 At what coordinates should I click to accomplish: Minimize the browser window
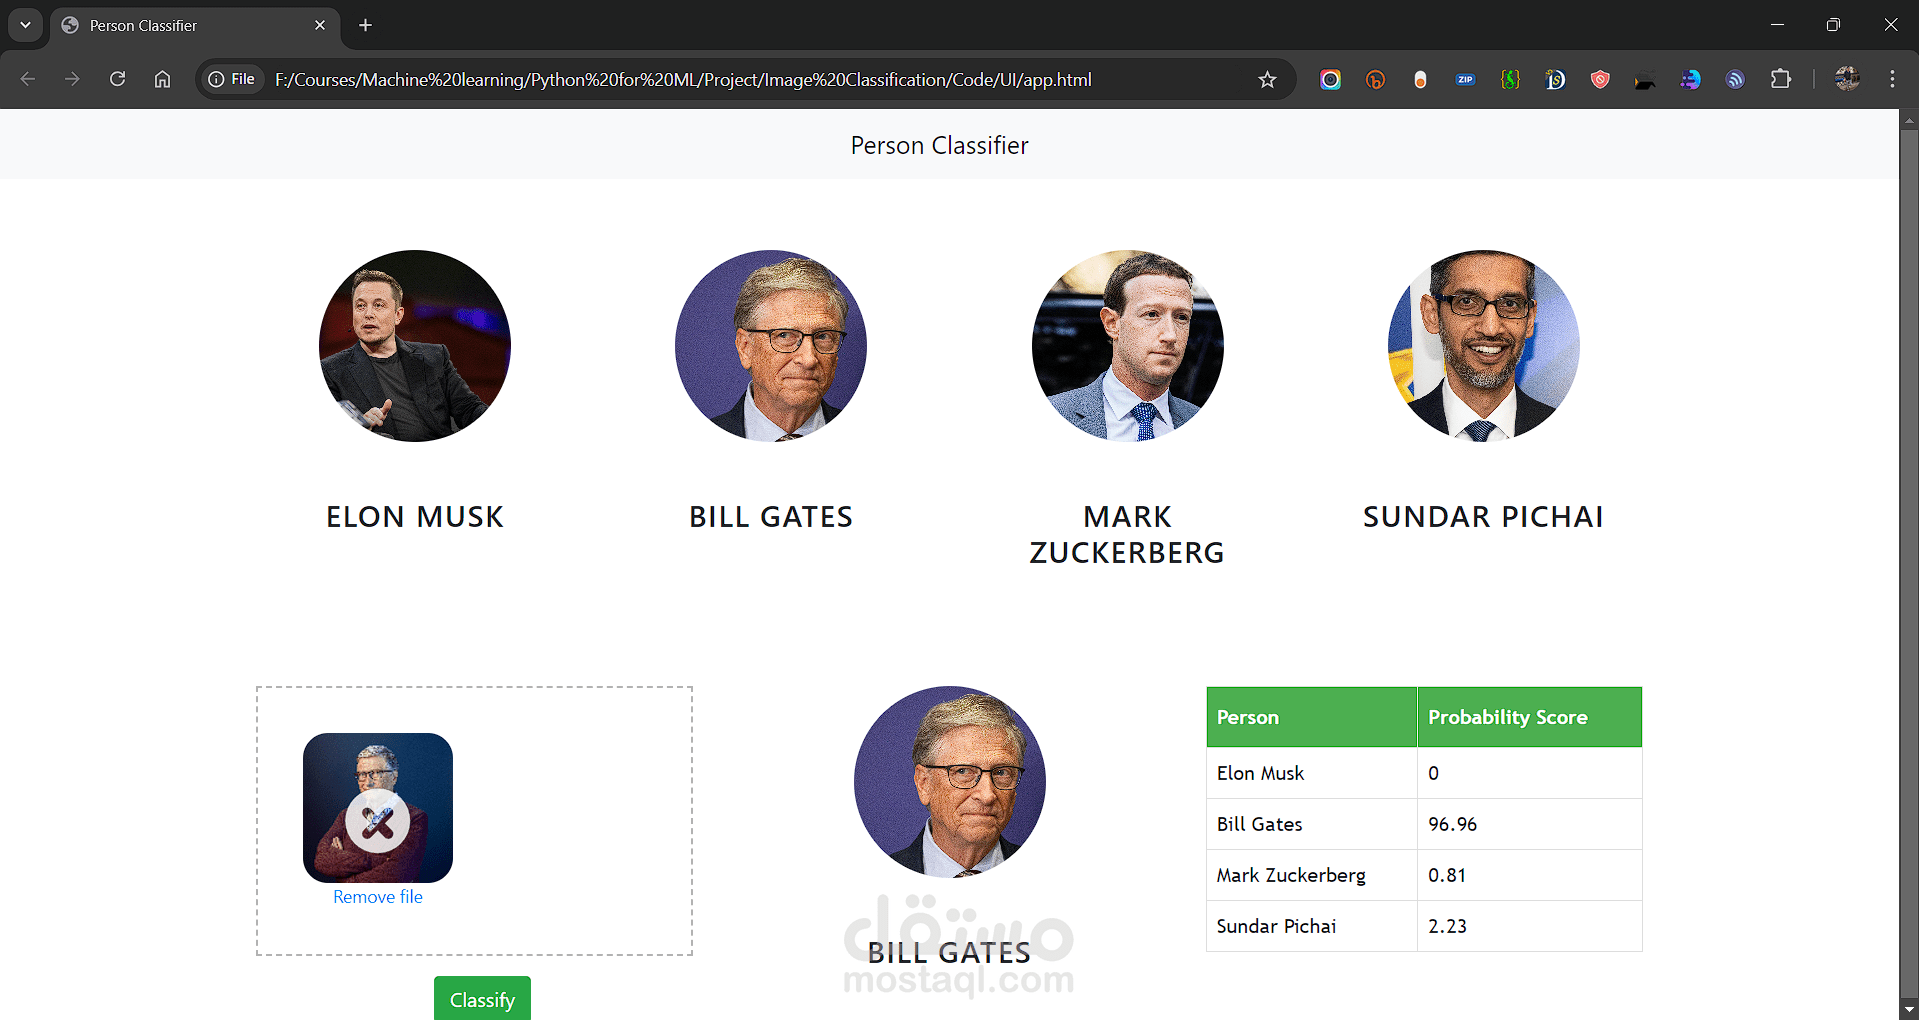click(1777, 25)
